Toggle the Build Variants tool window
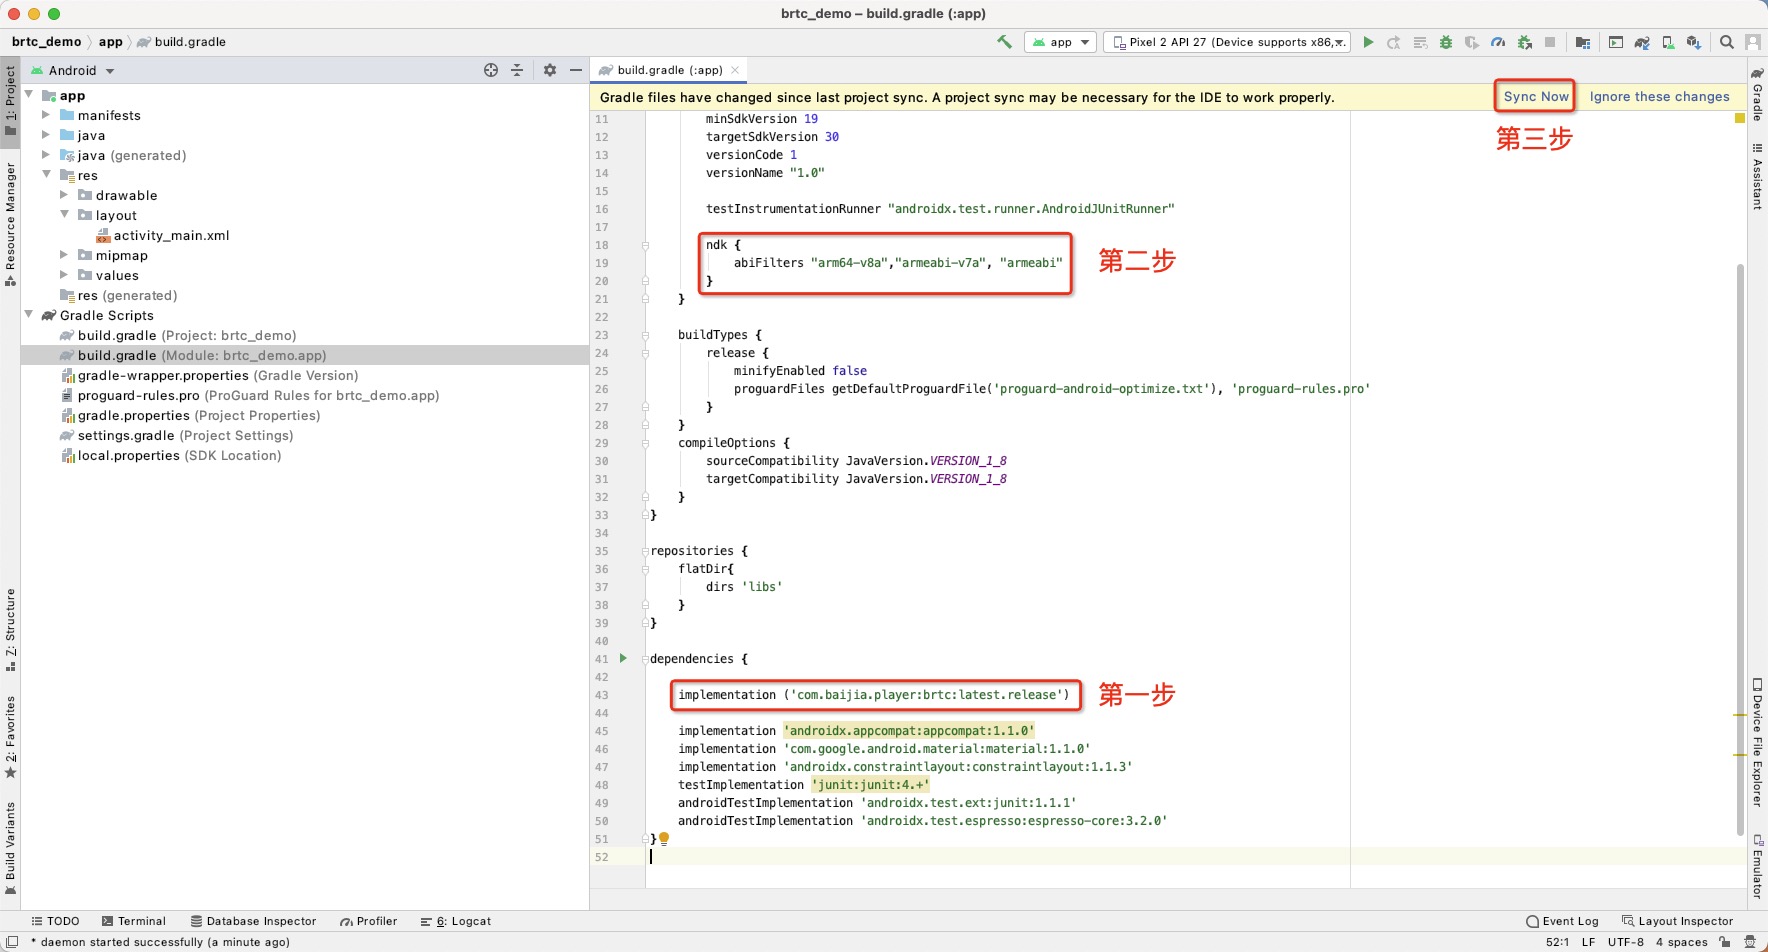 pyautogui.click(x=10, y=848)
